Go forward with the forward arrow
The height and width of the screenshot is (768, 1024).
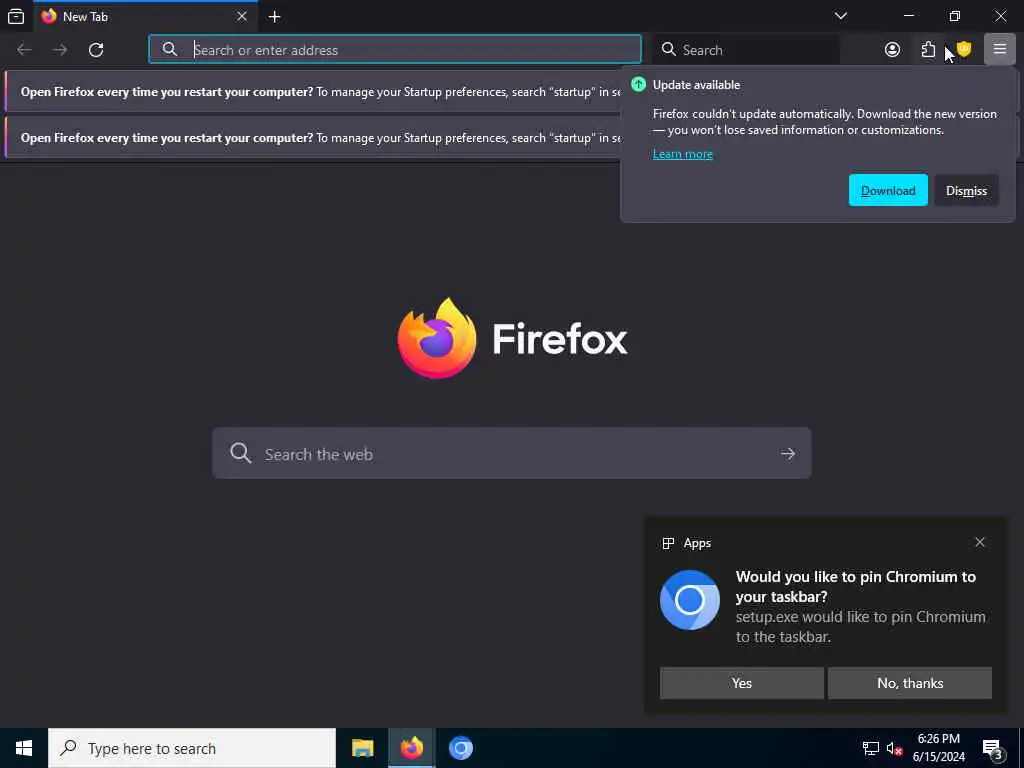[x=60, y=50]
